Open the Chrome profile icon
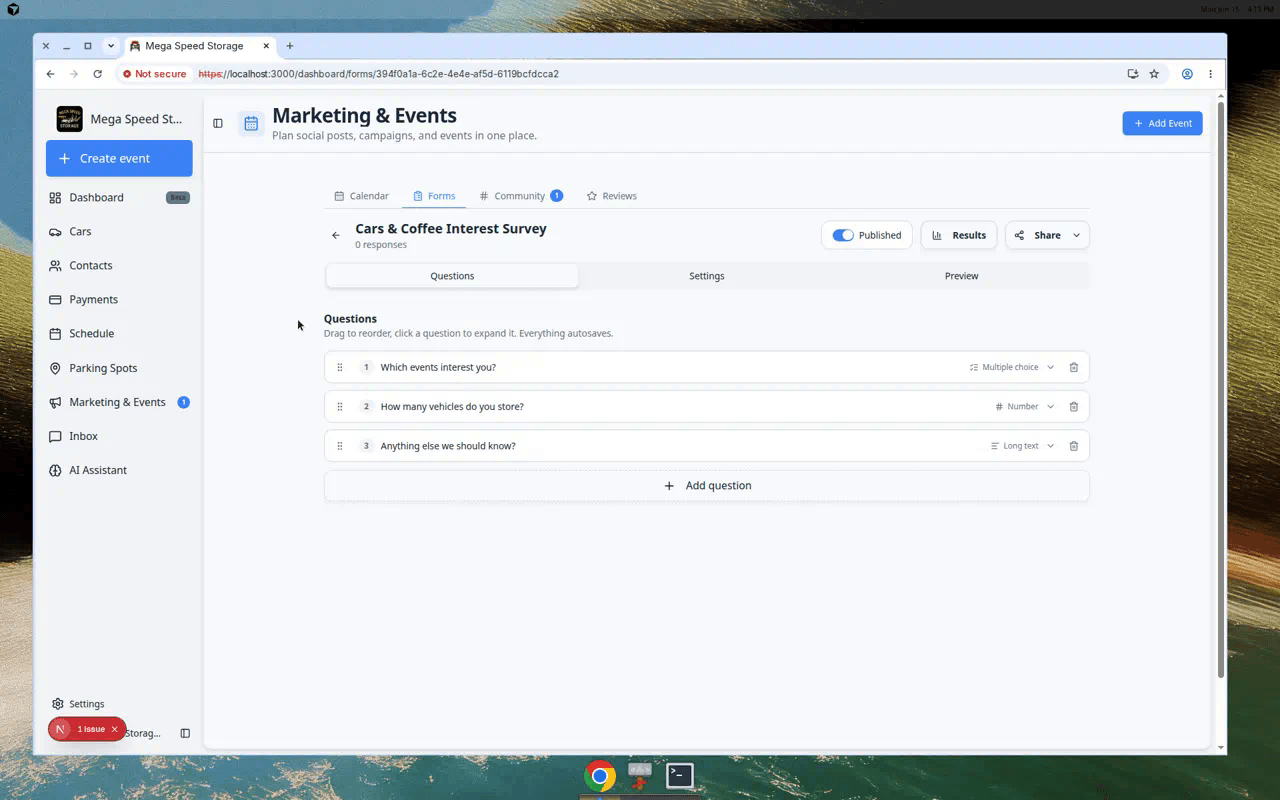This screenshot has height=800, width=1280. pos(1187,74)
